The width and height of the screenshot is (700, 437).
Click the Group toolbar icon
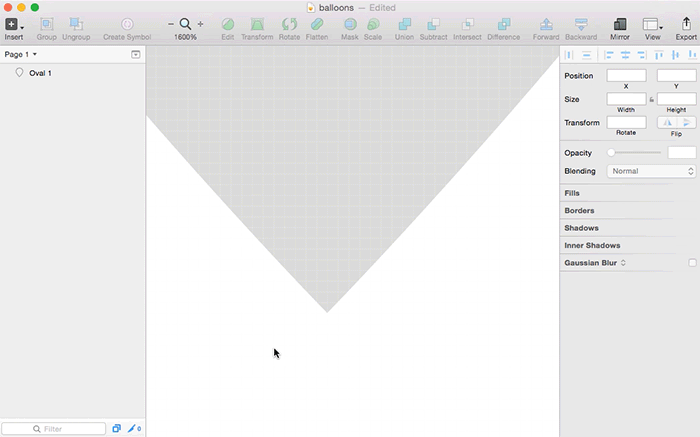click(46, 24)
